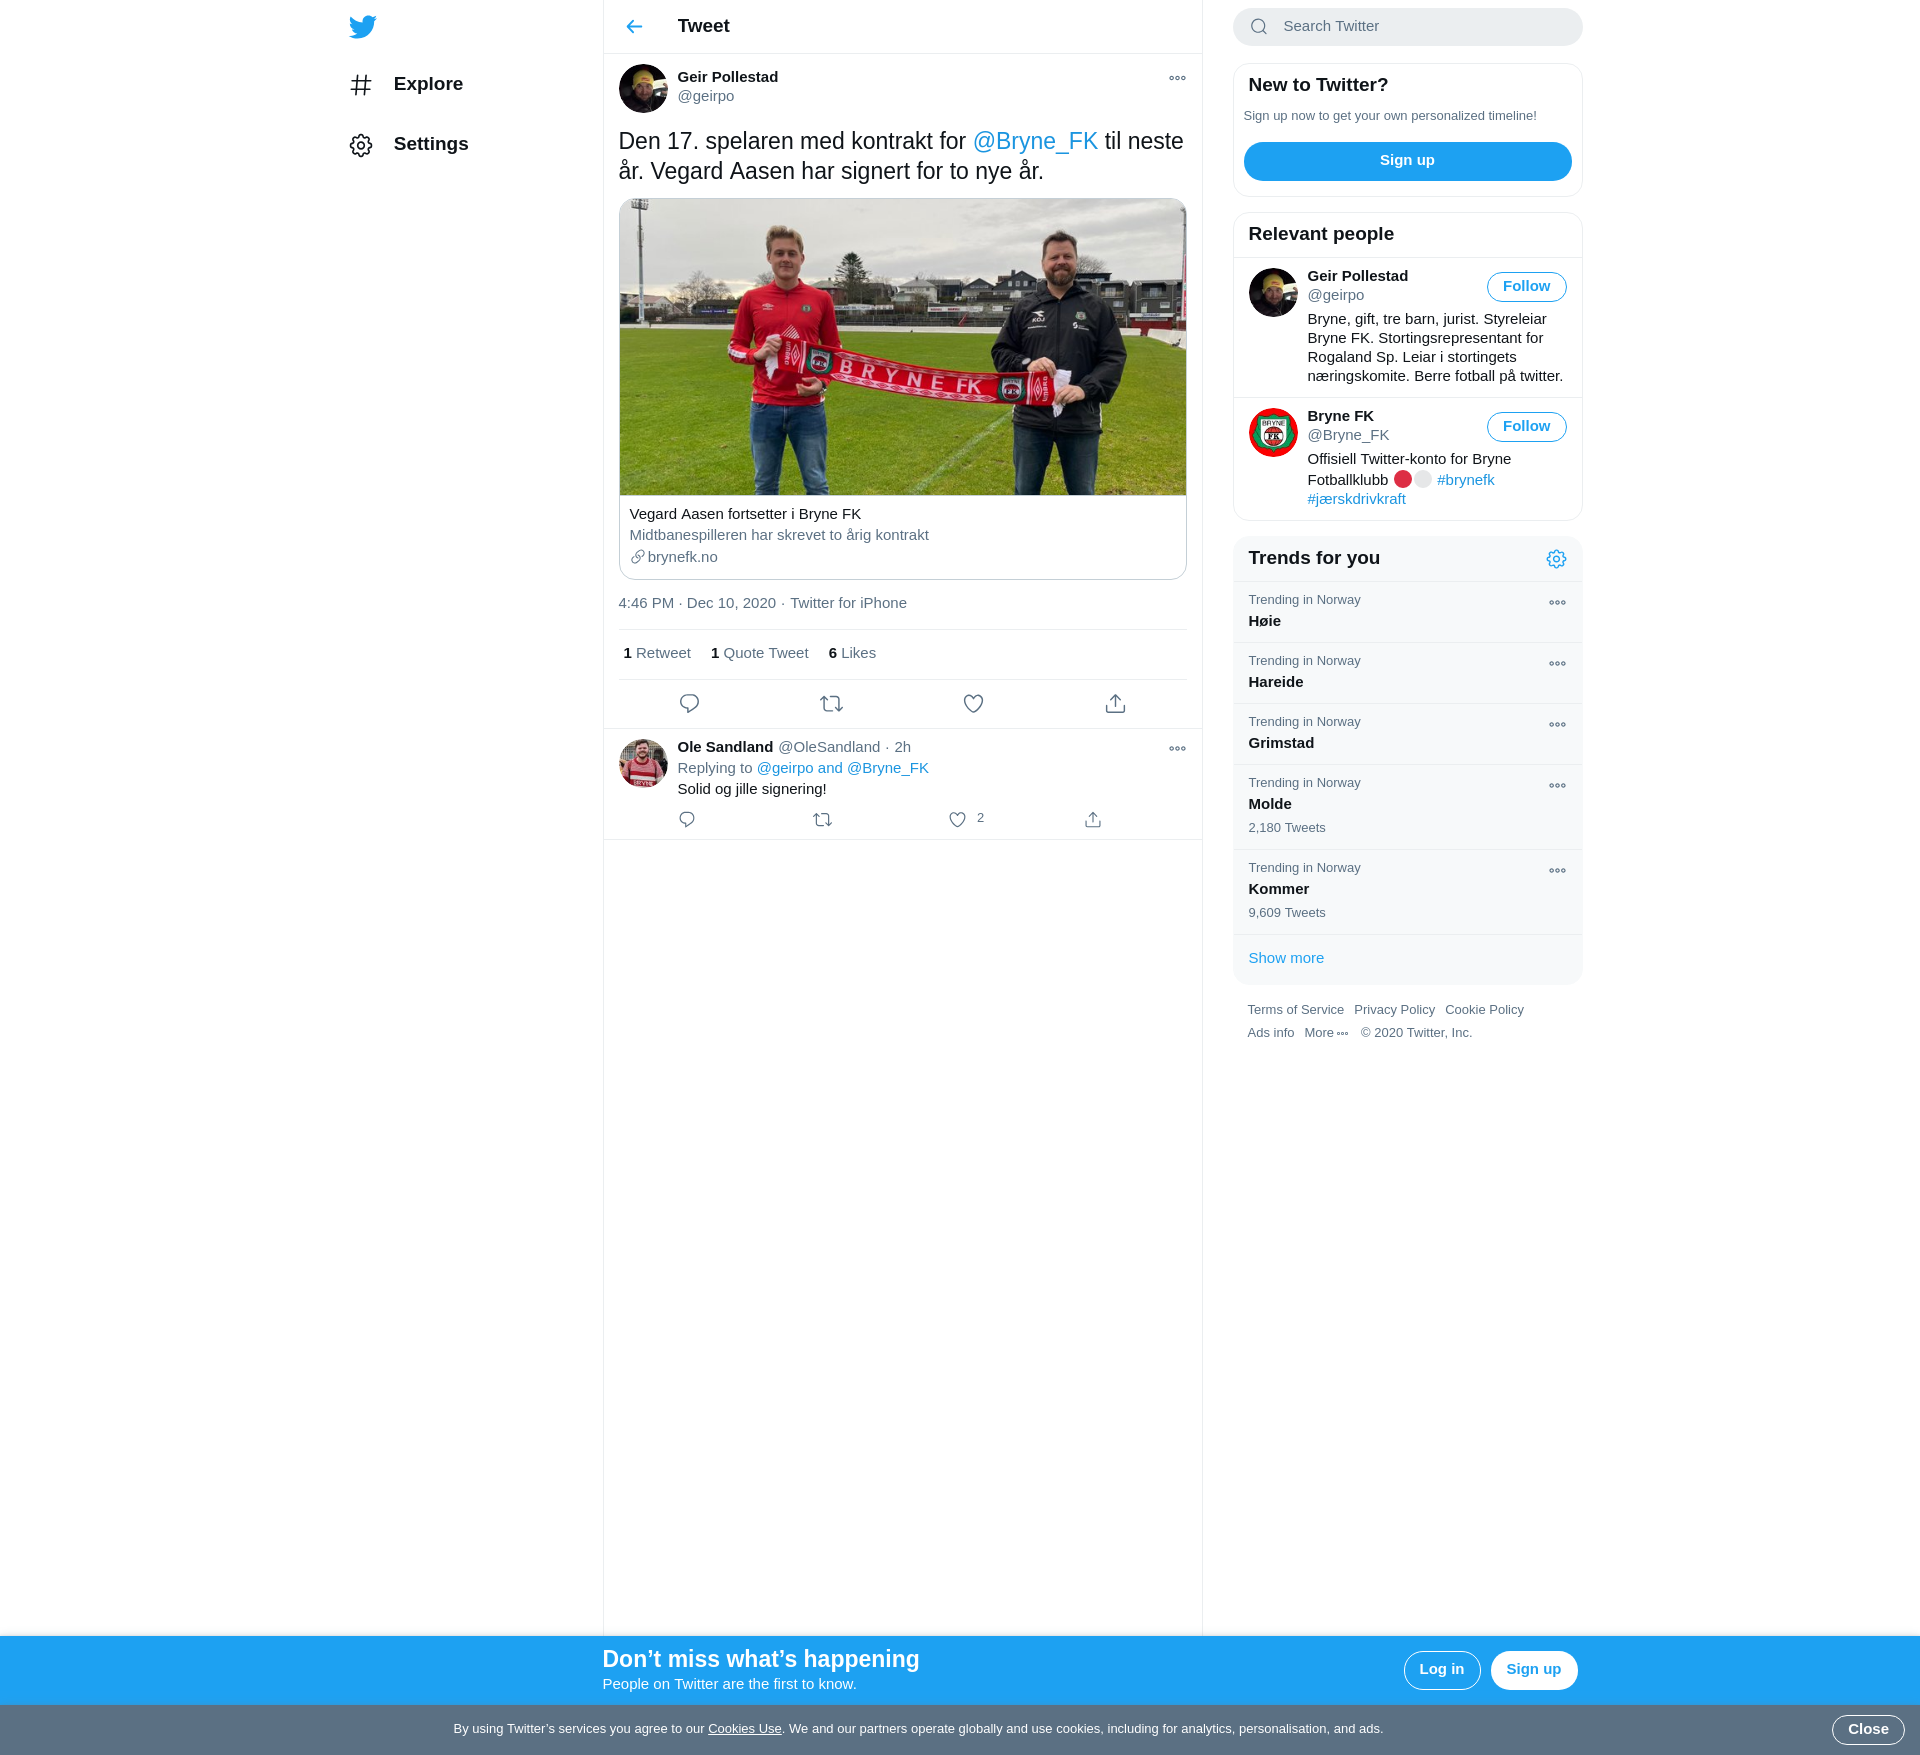Like the main tweet
This screenshot has height=1755, width=1920.
973,704
